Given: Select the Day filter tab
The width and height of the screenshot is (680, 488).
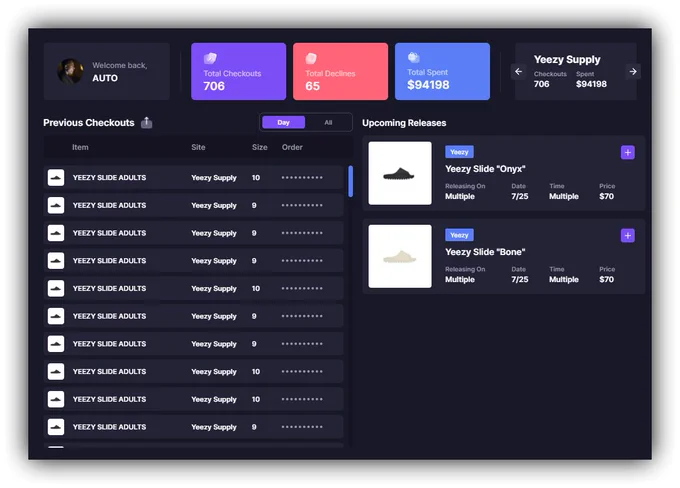Looking at the screenshot, I should [283, 123].
